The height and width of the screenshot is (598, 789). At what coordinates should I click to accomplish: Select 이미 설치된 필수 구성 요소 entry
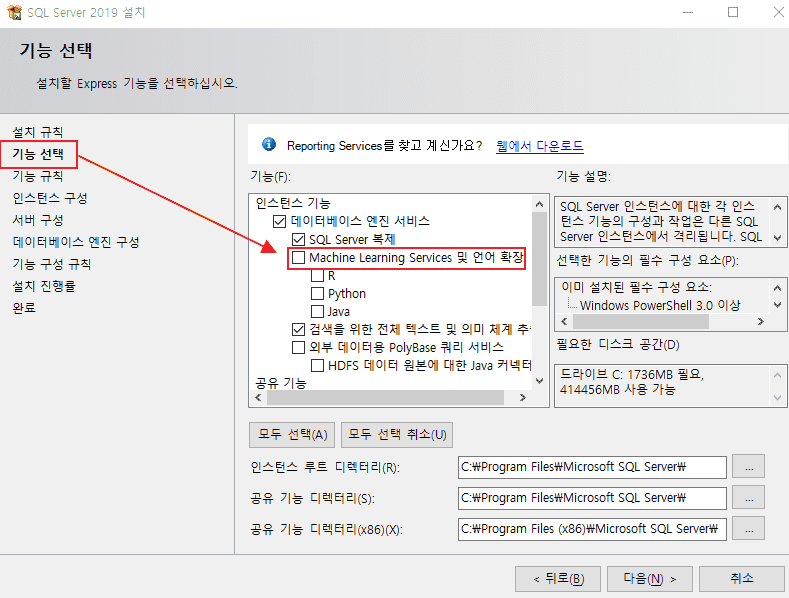pos(636,287)
